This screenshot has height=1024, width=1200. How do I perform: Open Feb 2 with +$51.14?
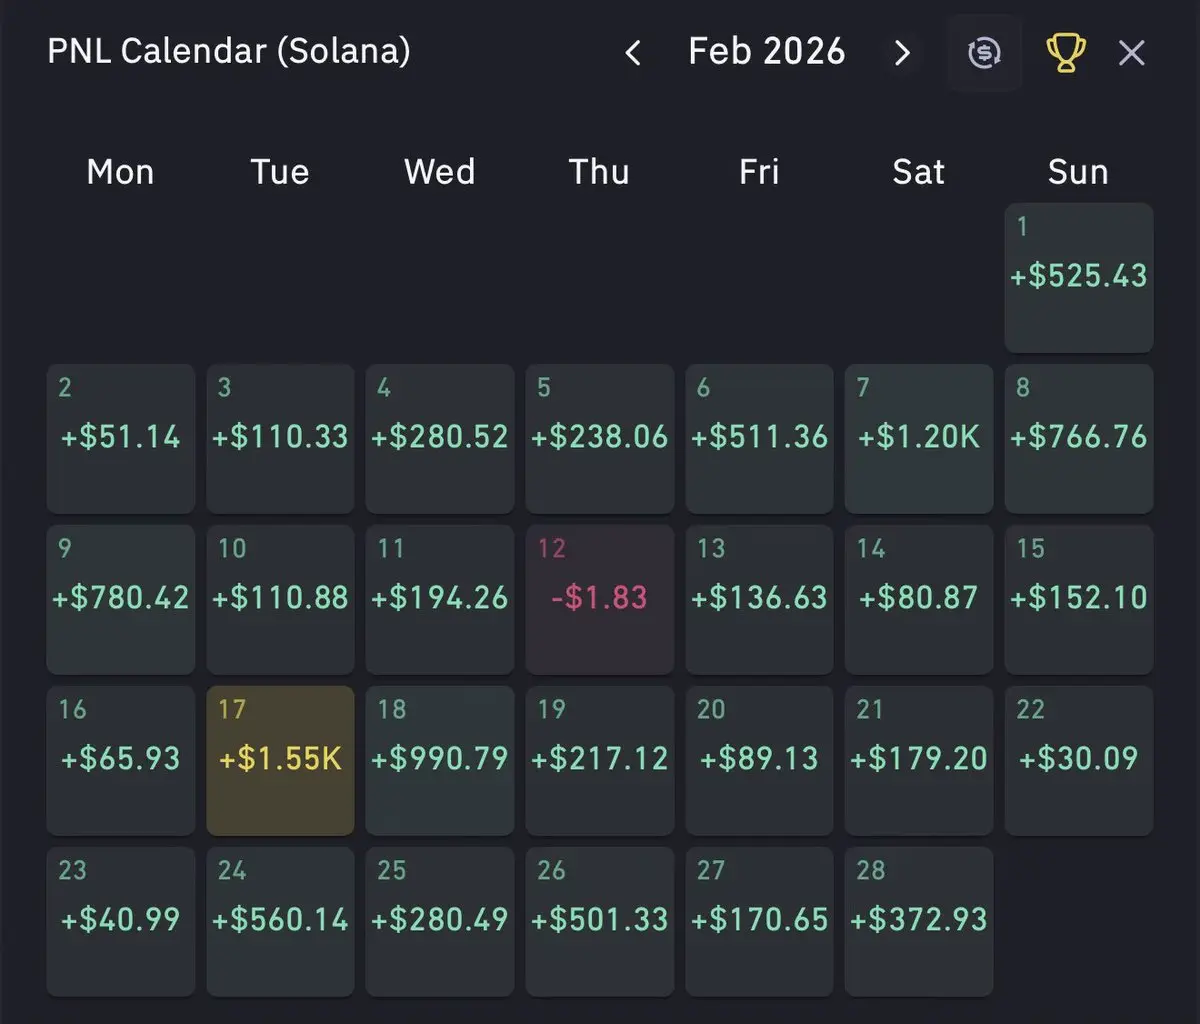coord(121,438)
